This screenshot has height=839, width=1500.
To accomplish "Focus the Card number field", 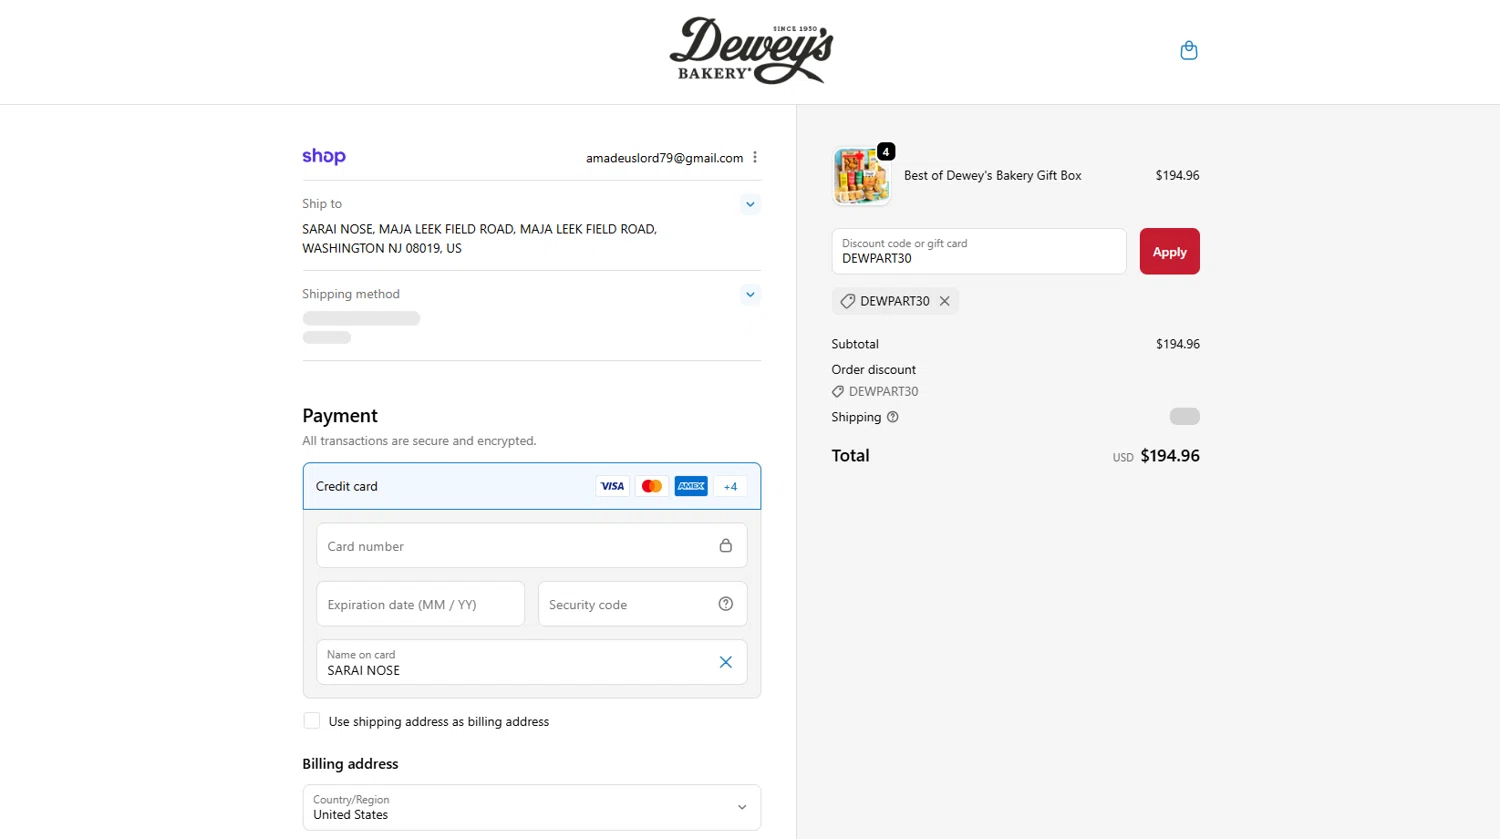I will click(532, 546).
